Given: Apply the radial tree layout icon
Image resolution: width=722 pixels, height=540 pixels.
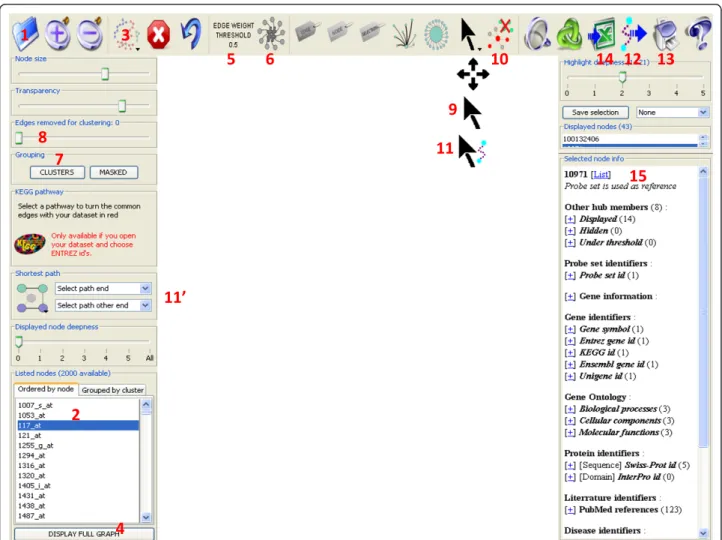Looking at the screenshot, I should coord(404,34).
